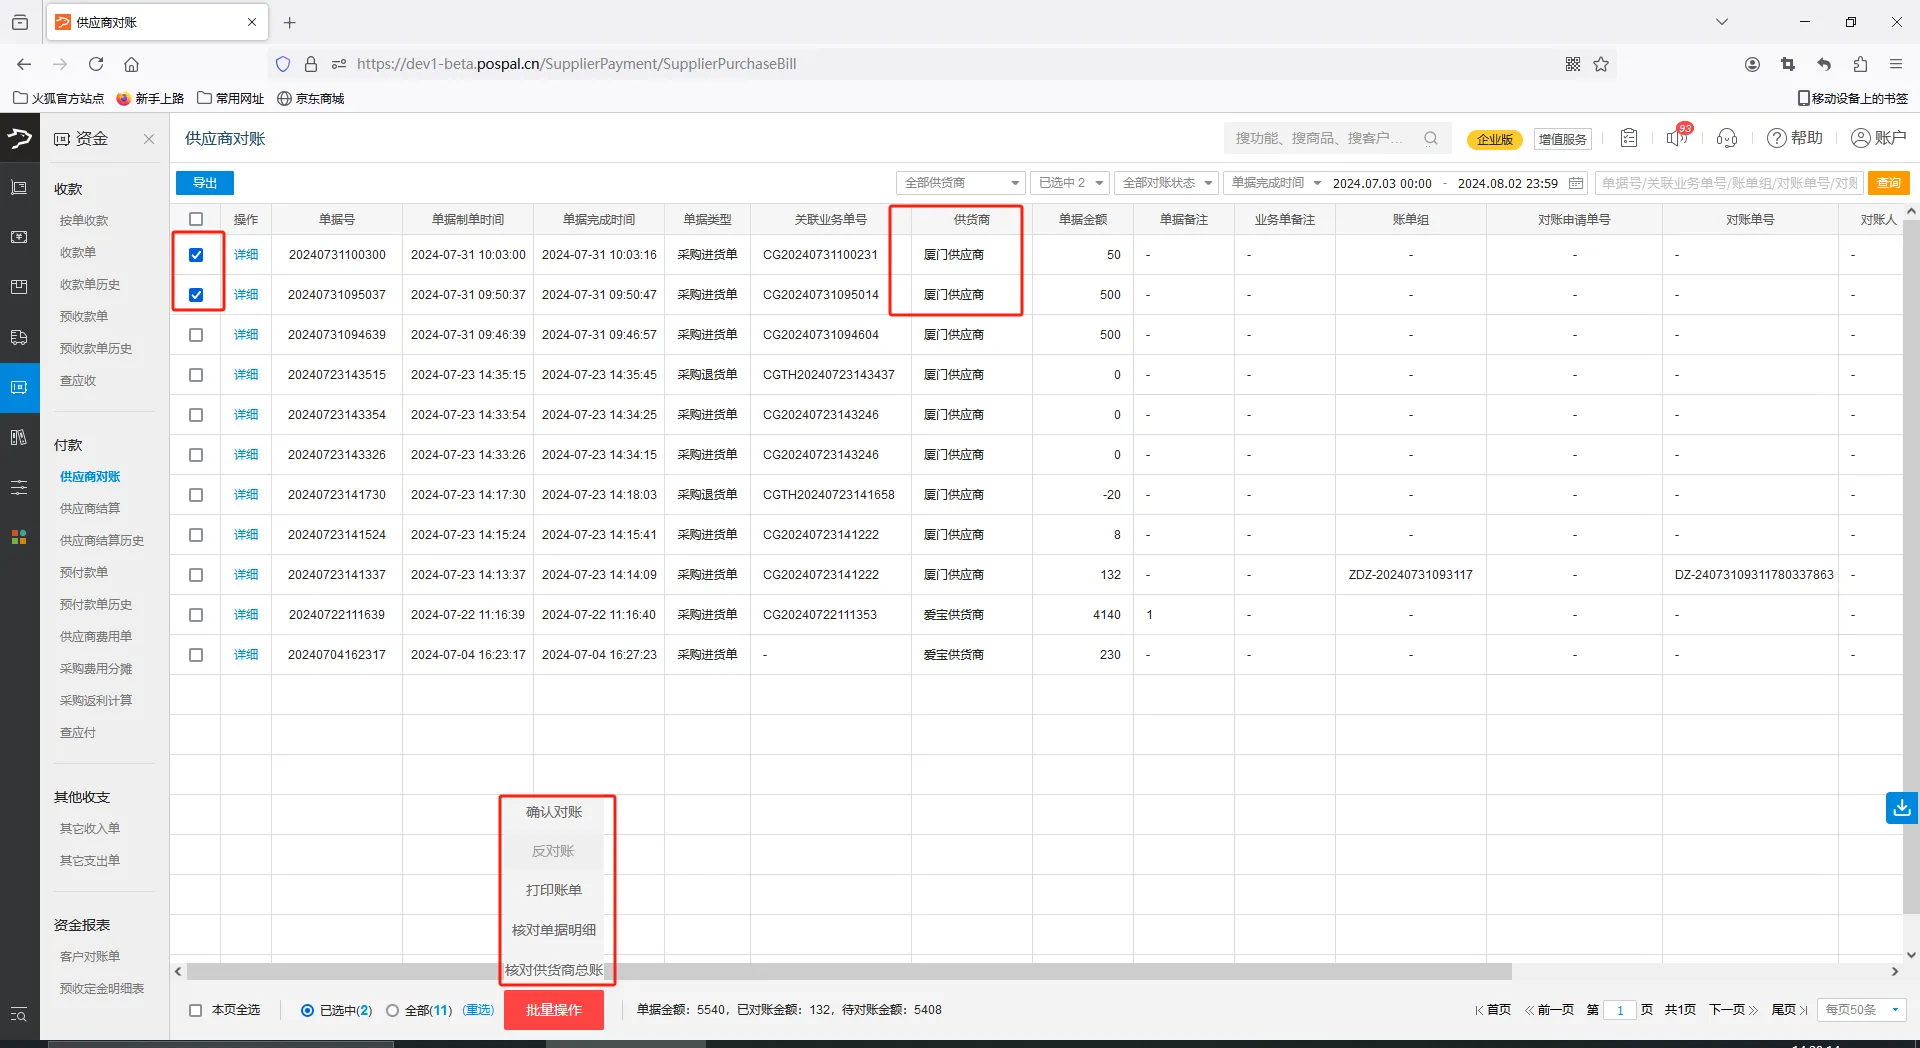The image size is (1920, 1048).
Task: Click the horizontal scrollbar under the table
Action: pos(848,971)
